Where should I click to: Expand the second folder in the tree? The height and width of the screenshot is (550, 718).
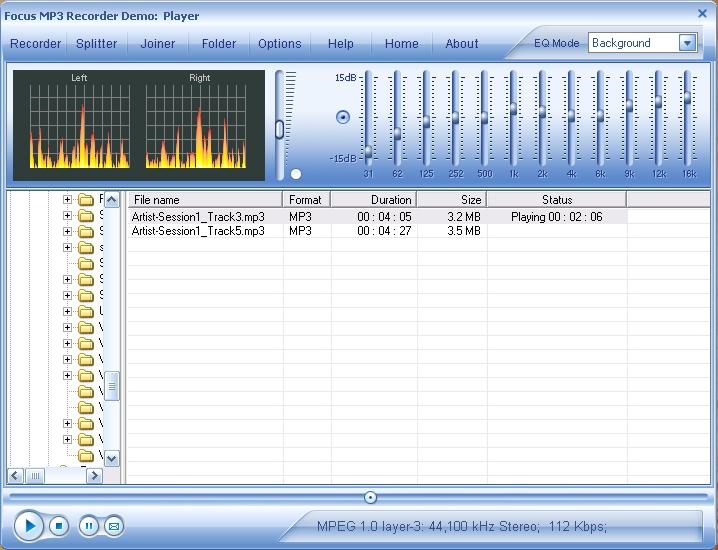68,216
